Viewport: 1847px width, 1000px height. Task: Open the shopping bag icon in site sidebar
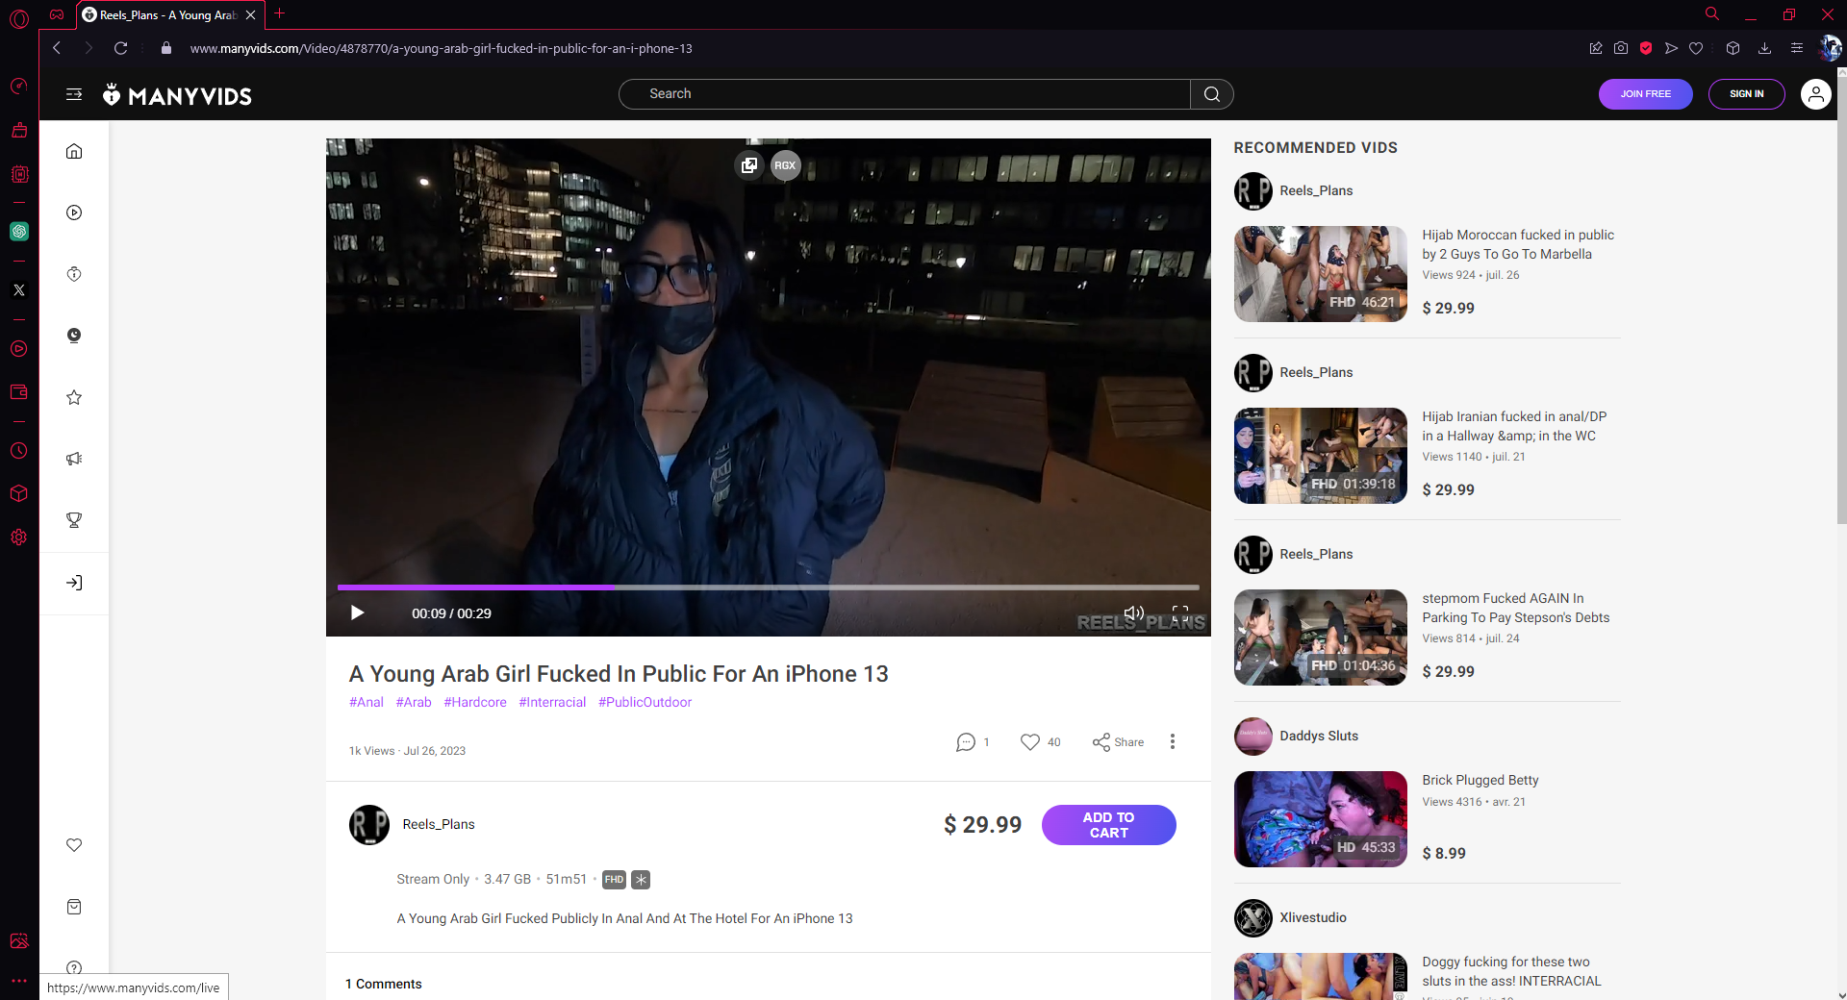[74, 907]
